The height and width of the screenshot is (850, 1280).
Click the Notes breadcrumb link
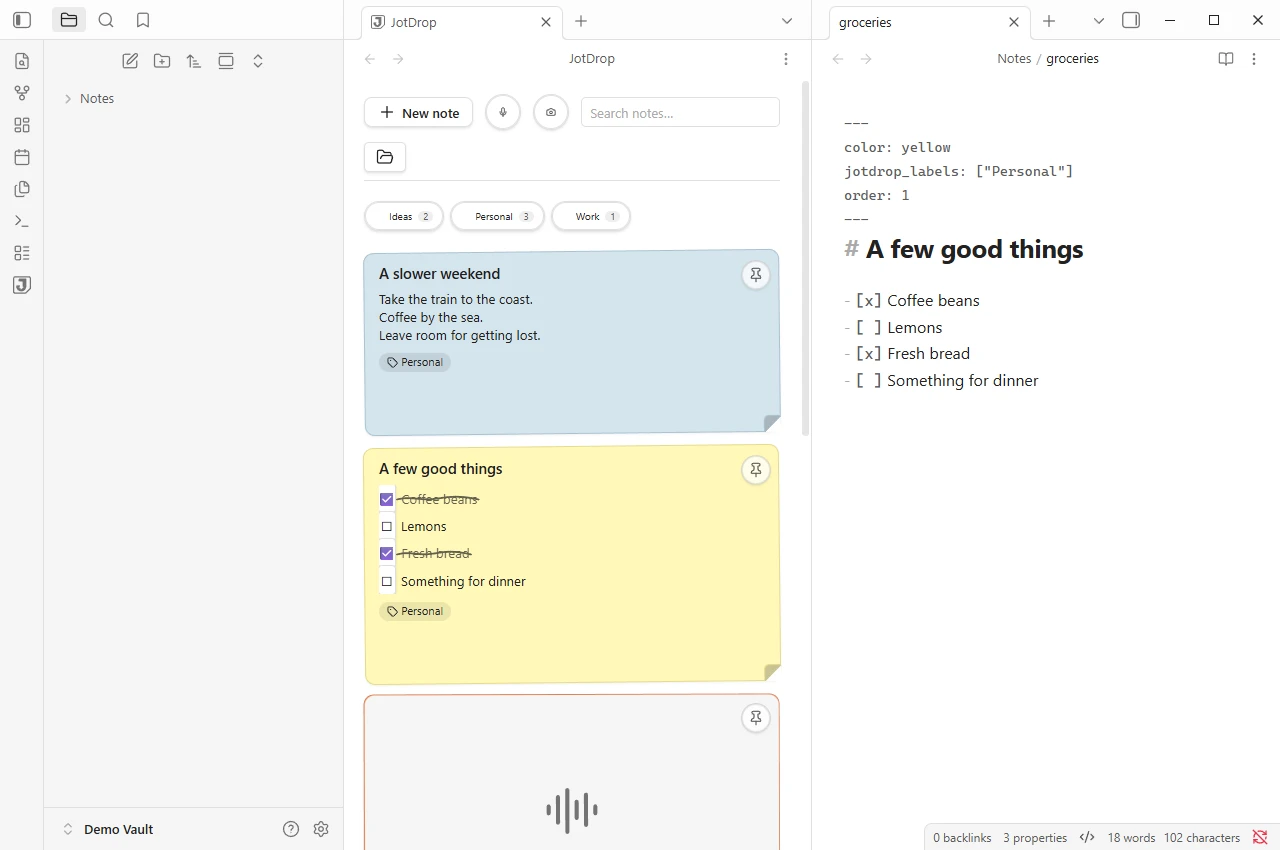click(1014, 59)
